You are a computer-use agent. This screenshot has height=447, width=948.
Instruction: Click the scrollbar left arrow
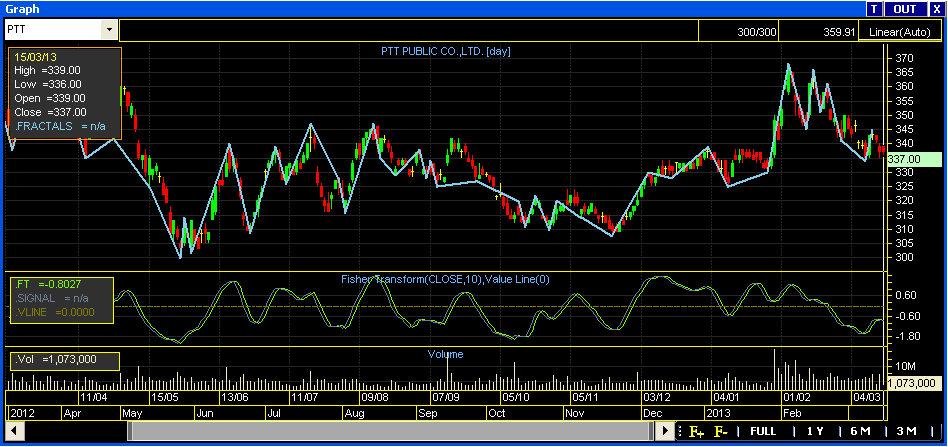(14, 431)
